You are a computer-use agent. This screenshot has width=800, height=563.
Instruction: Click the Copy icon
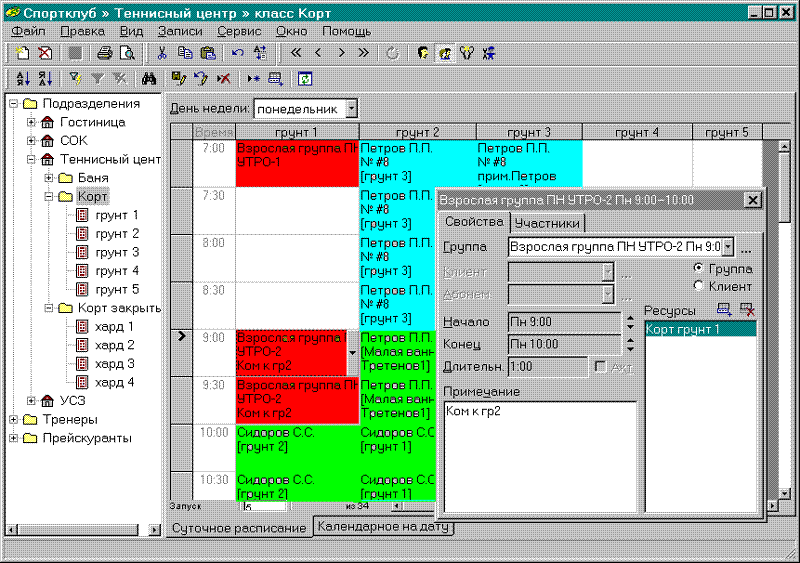pos(185,53)
